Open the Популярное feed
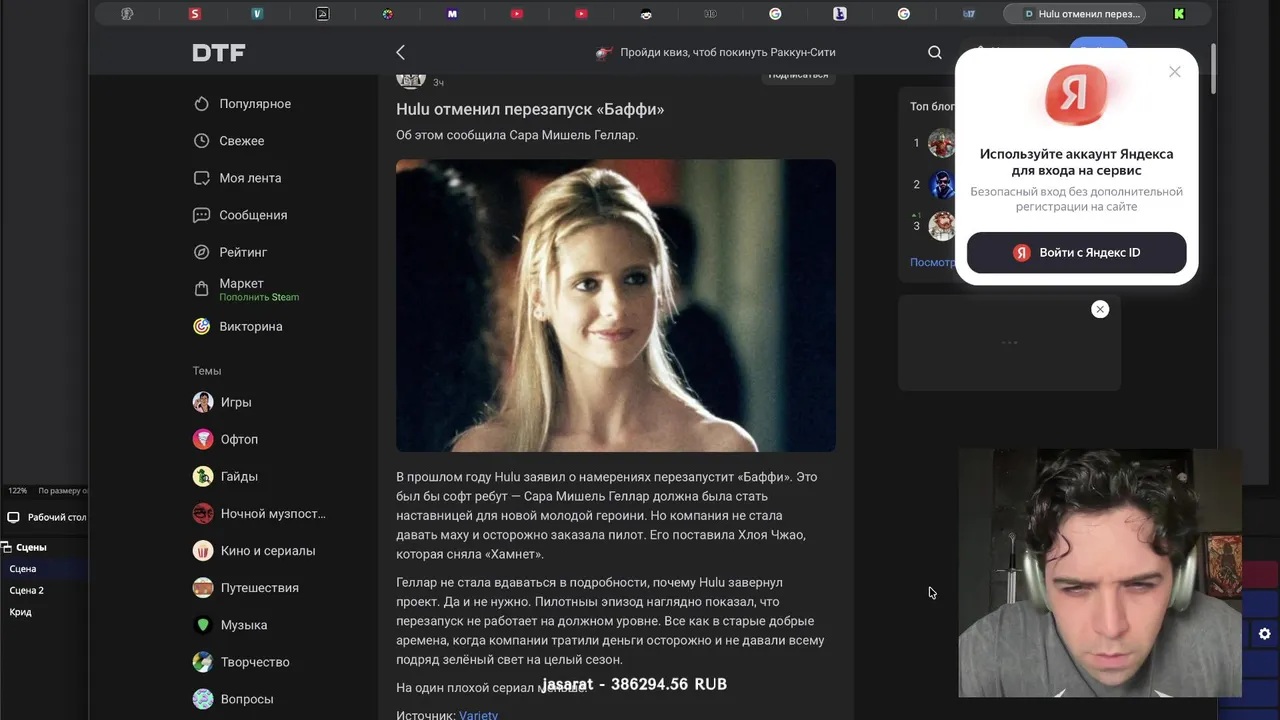1280x720 pixels. 255,104
